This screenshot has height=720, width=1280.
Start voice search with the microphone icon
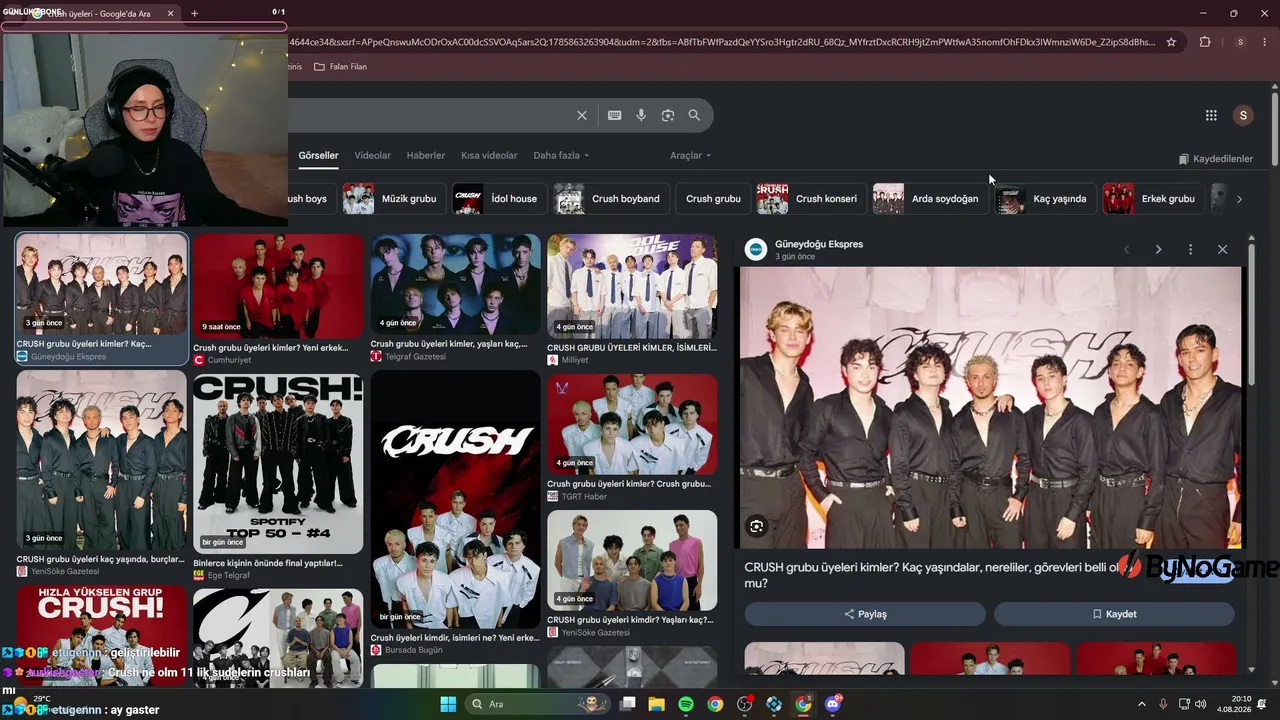coord(641,115)
